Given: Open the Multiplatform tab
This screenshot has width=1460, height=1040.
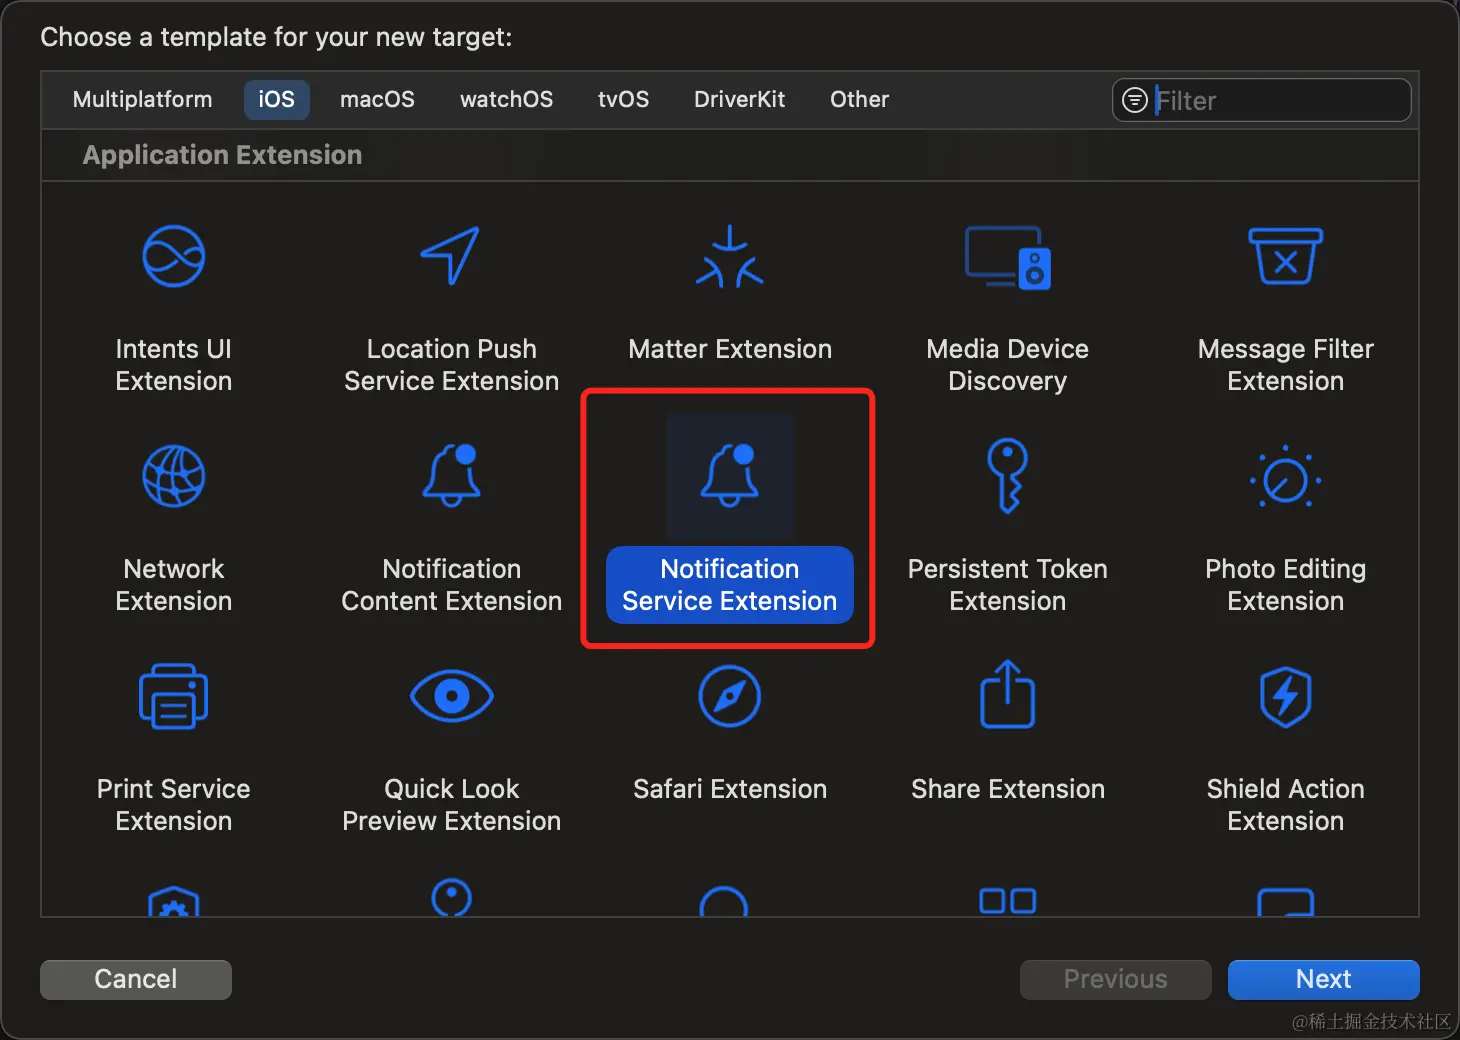Looking at the screenshot, I should point(143,100).
